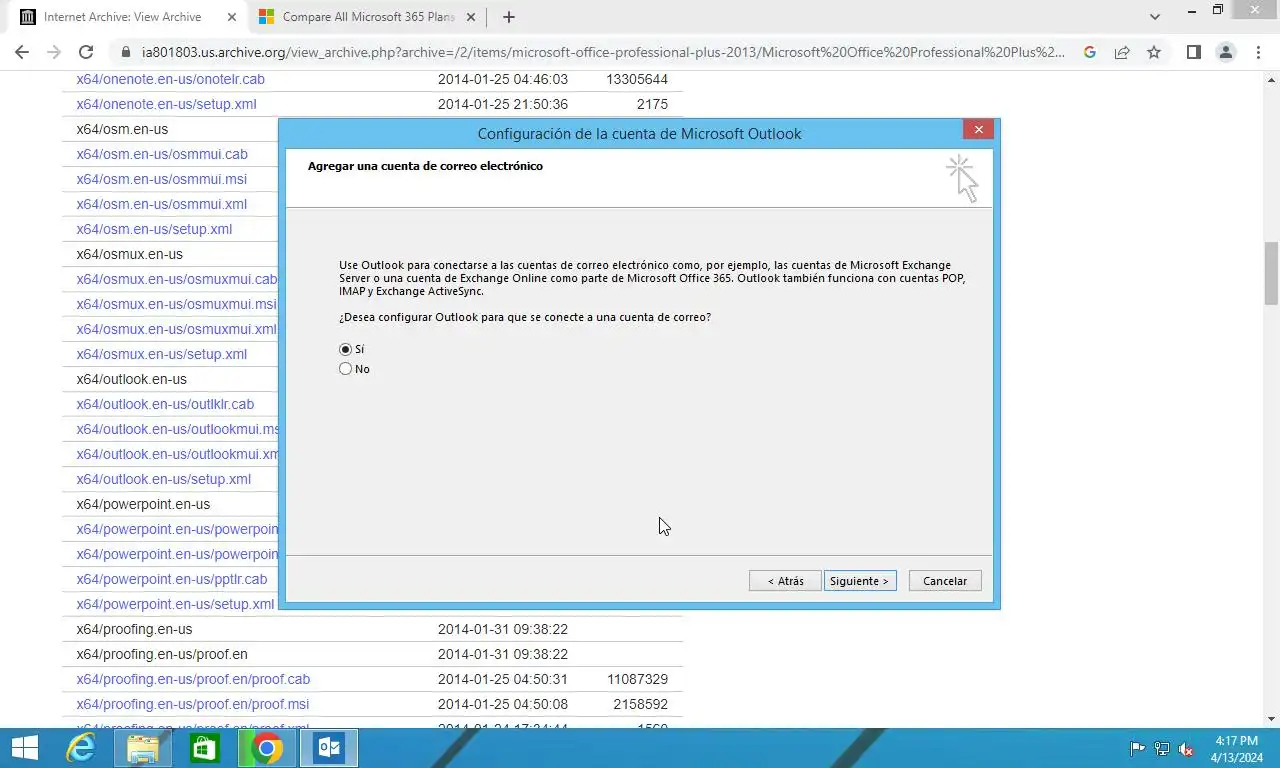1280x768 pixels.
Task: Click the x64/osmux.en-us folder row text
Action: coord(129,254)
